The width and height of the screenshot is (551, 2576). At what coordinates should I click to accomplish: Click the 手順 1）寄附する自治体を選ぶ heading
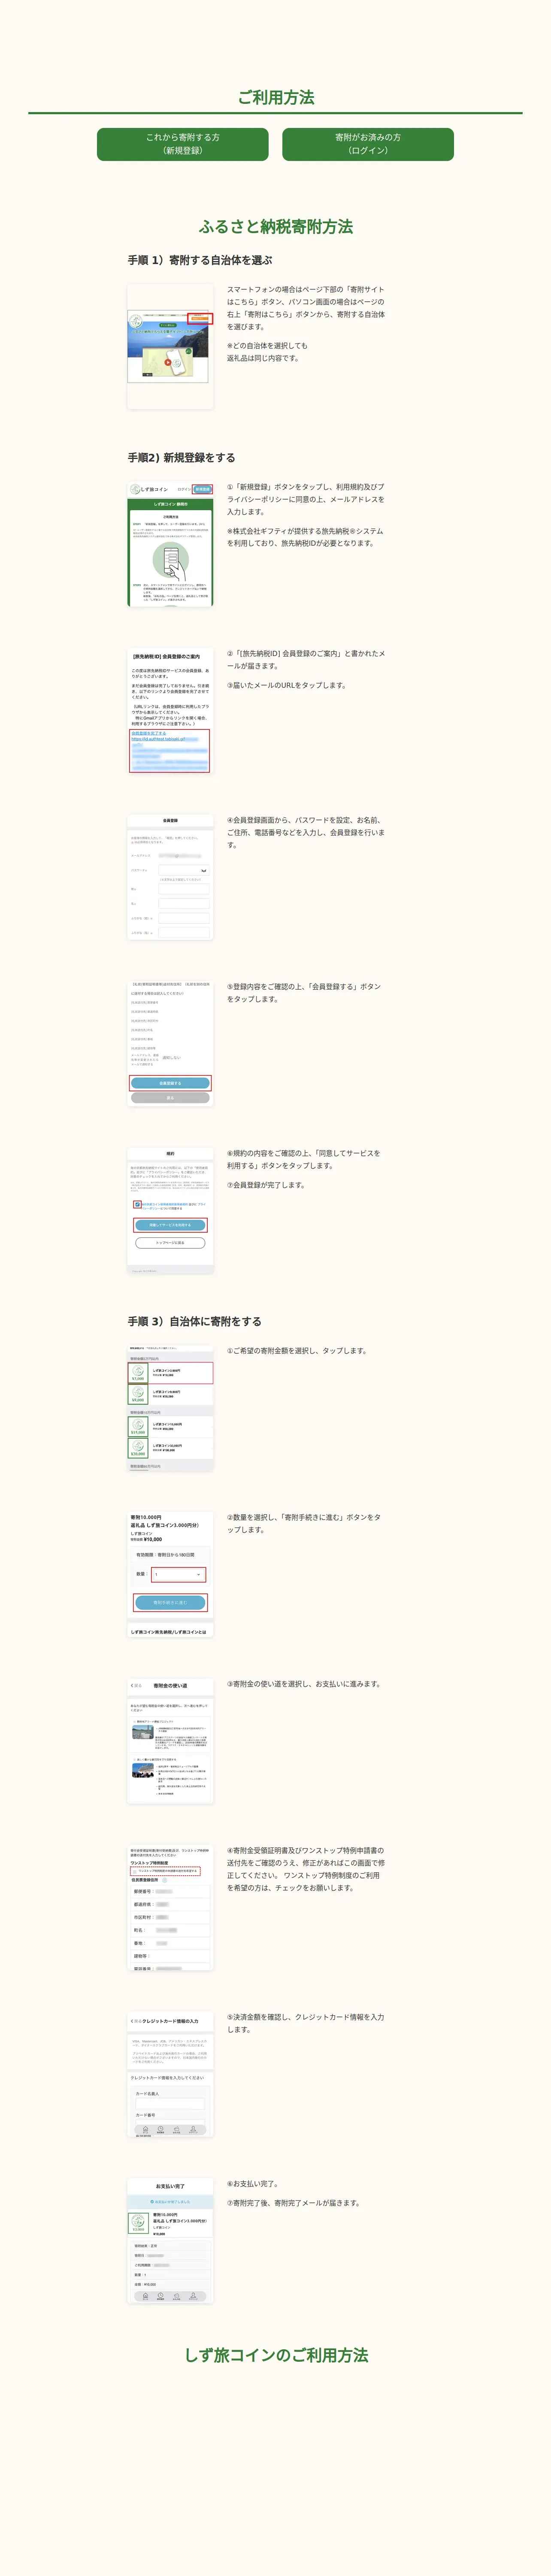tap(200, 260)
